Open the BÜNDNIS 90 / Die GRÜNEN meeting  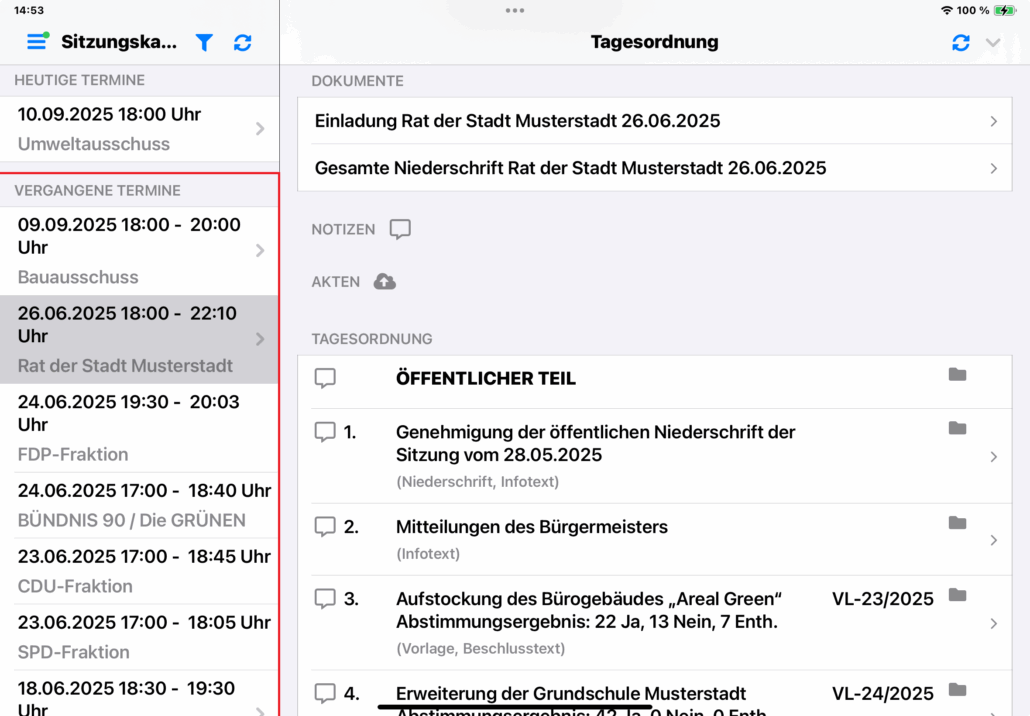tap(139, 505)
